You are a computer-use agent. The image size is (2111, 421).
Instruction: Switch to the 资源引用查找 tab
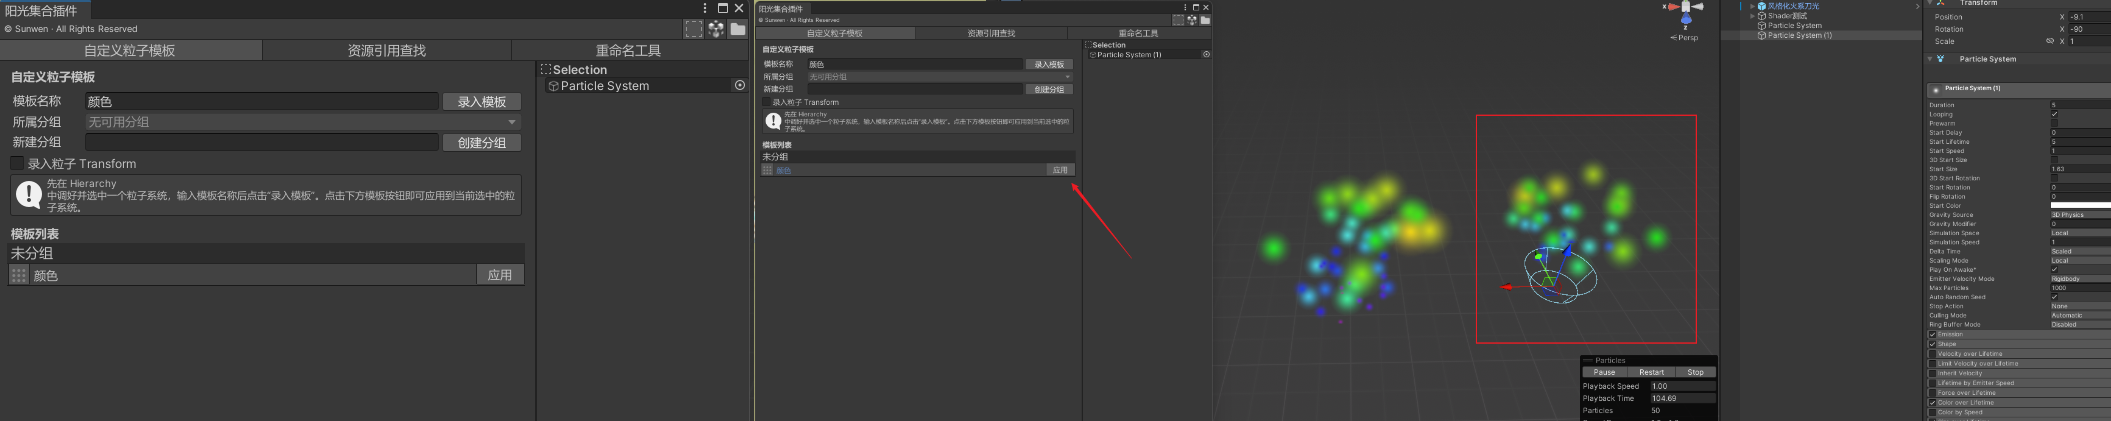click(387, 50)
